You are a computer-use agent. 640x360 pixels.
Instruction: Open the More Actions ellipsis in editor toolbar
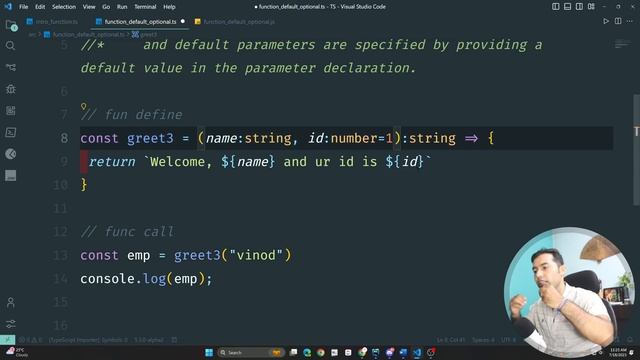pos(630,21)
